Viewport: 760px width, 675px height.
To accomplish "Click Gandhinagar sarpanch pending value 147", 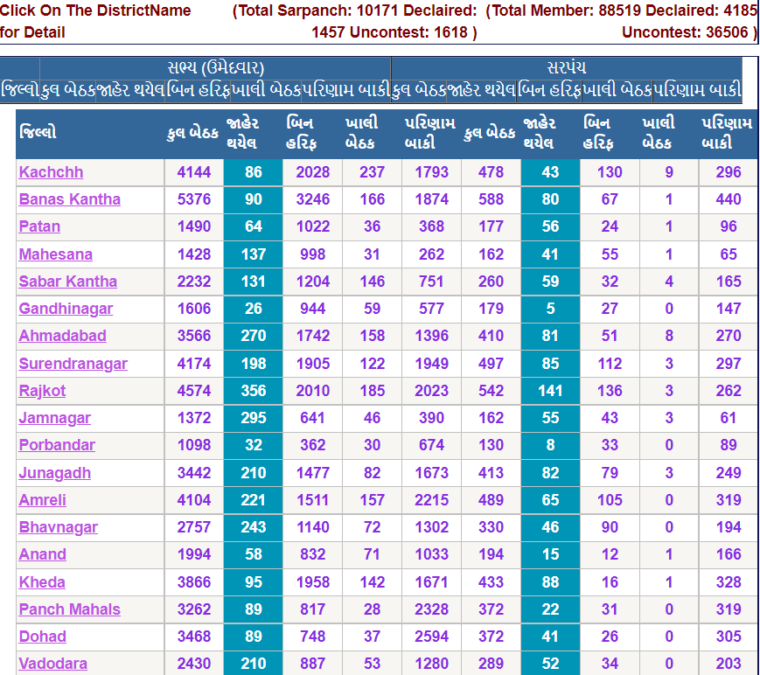I will 728,308.
